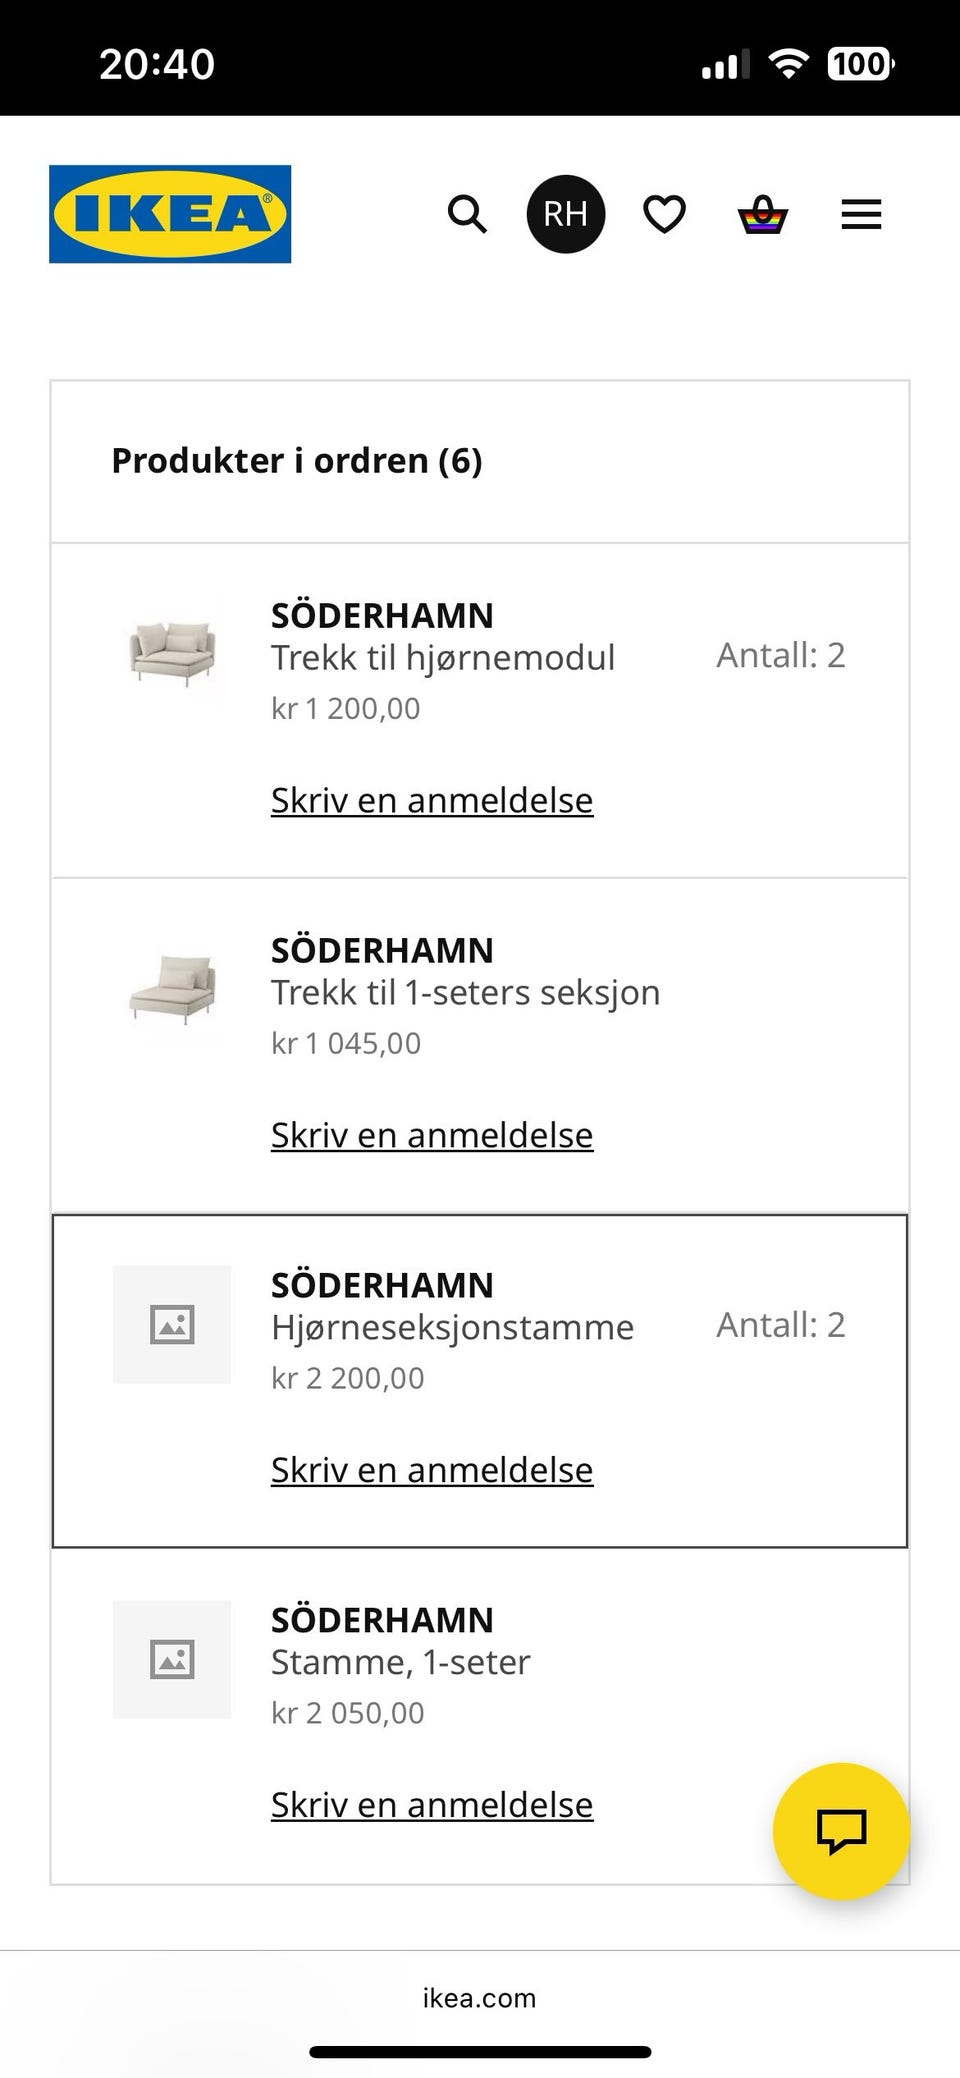
Task: Write a review for Hjørneseksjonstamme
Action: tap(431, 1470)
